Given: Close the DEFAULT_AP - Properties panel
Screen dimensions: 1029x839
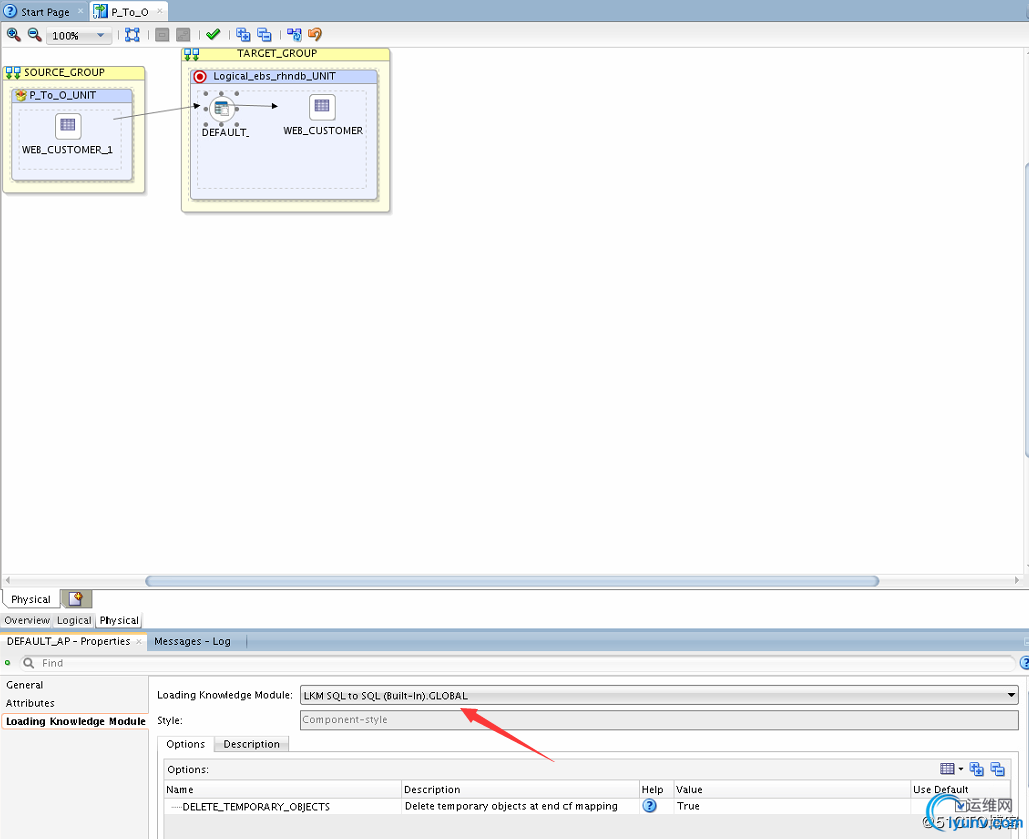Looking at the screenshot, I should click(139, 641).
